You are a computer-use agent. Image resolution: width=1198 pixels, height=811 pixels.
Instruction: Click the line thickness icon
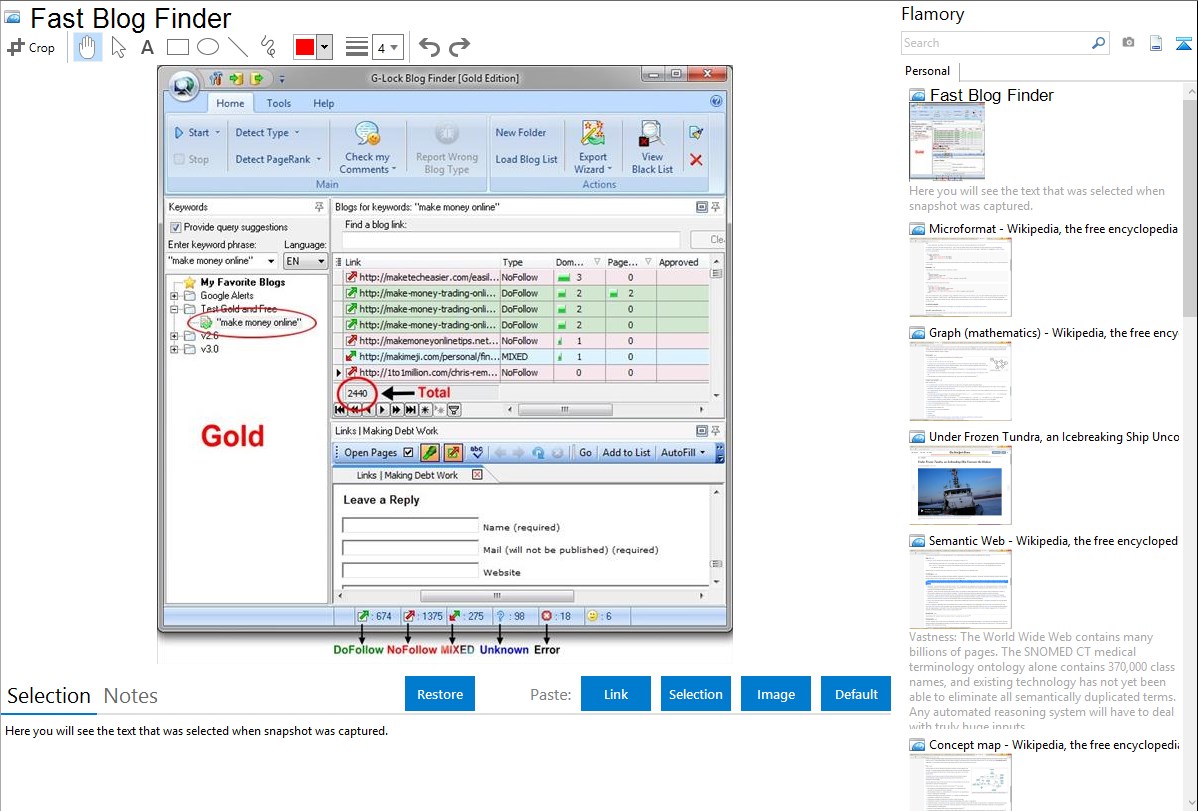pos(357,47)
